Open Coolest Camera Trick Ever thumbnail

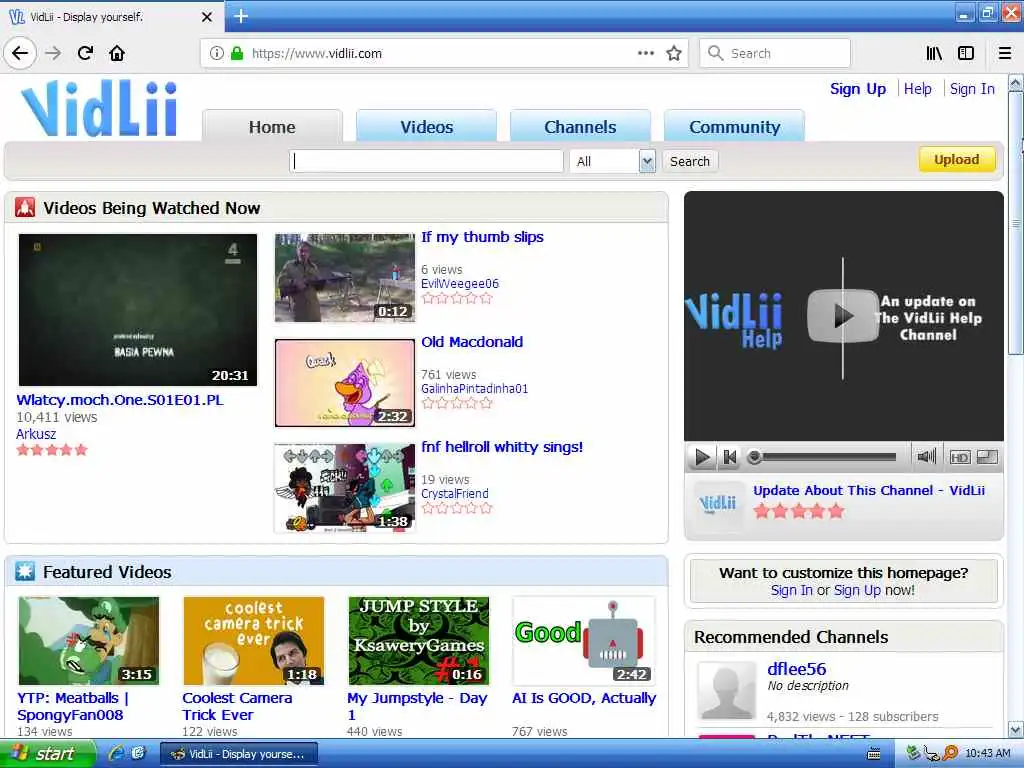253,641
